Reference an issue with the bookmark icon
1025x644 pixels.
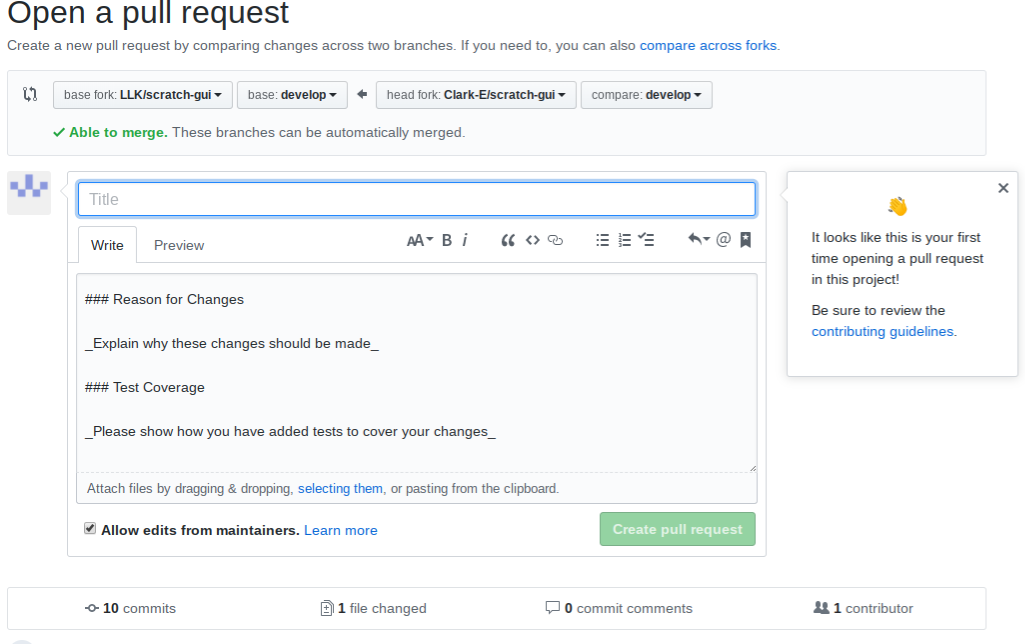coord(746,240)
